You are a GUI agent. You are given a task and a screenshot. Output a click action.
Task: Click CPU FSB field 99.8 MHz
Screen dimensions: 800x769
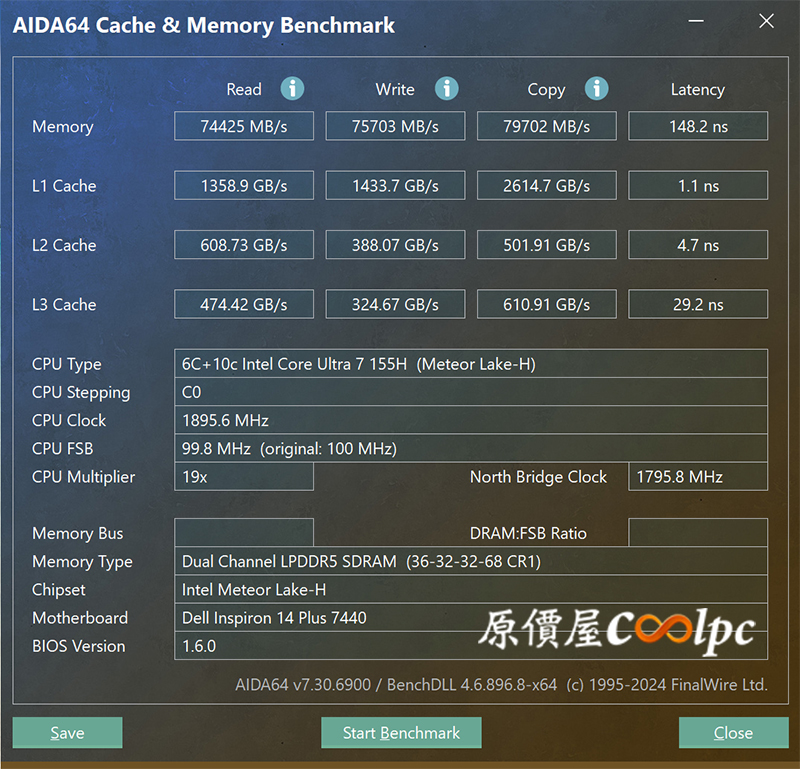click(471, 449)
